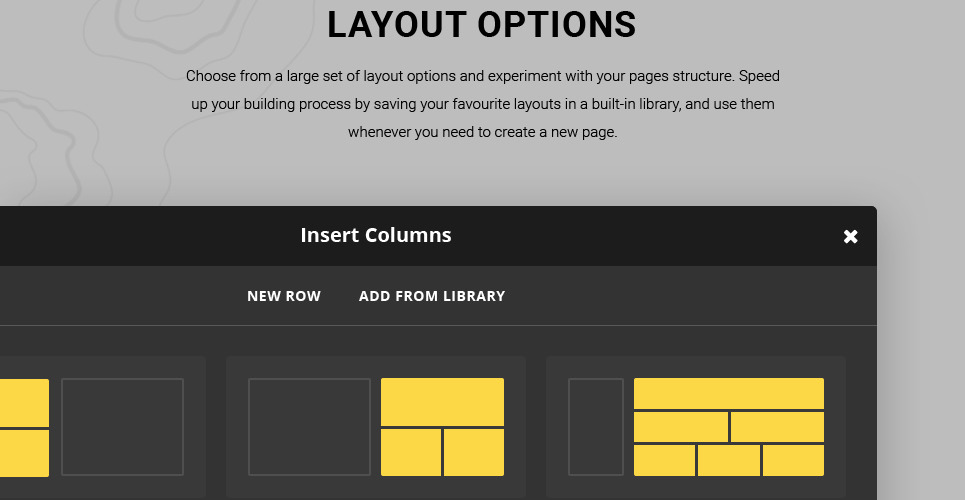The height and width of the screenshot is (500, 965).
Task: Pick the wide top yellow cell in the middle layout
Action: pos(442,401)
